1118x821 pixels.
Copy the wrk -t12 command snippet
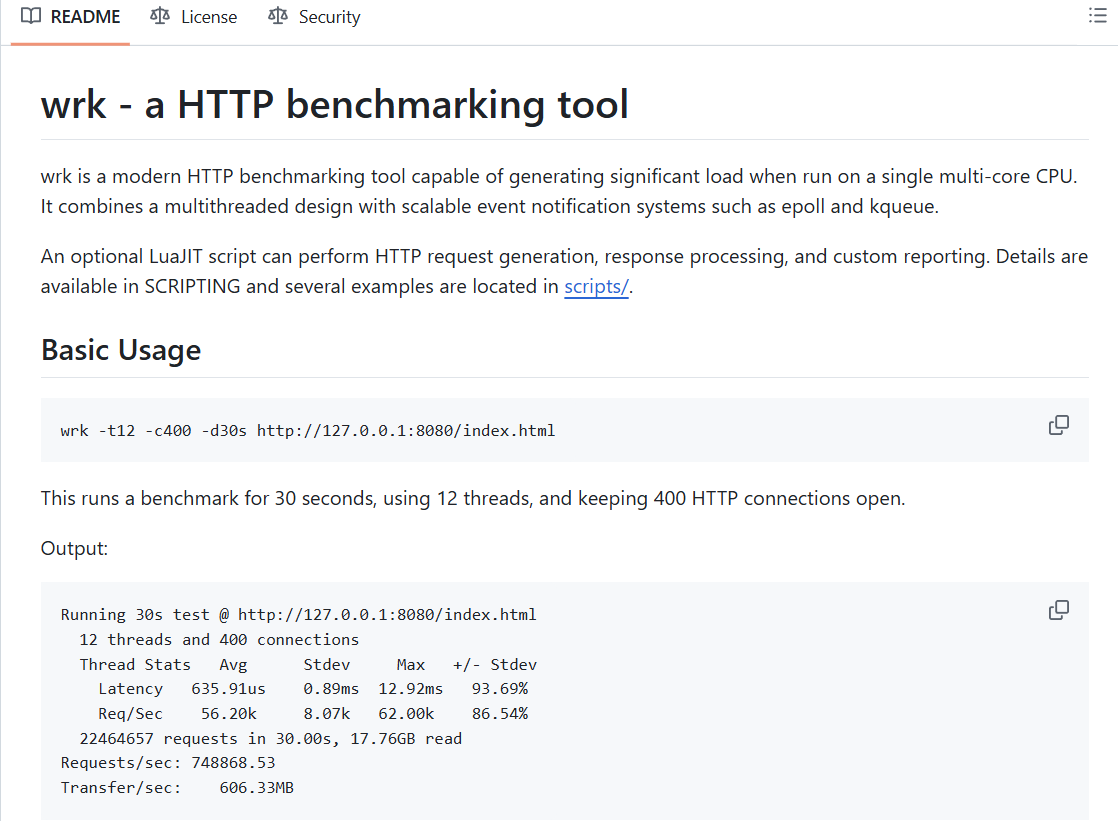[x=1058, y=426]
